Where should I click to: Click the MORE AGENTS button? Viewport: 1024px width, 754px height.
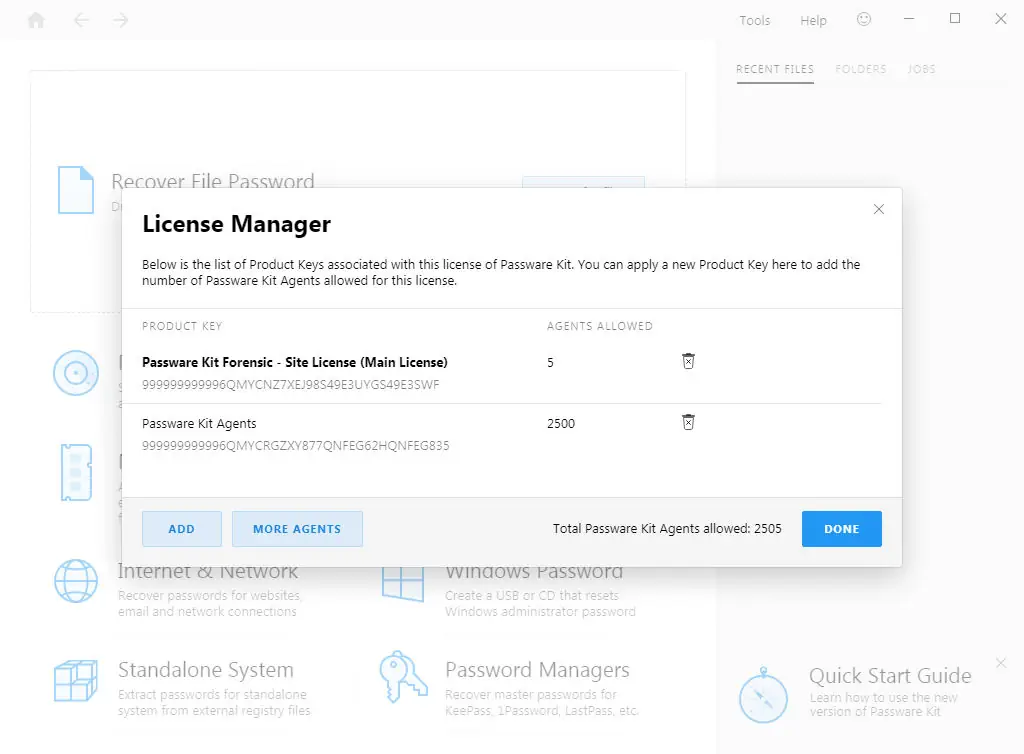click(297, 529)
